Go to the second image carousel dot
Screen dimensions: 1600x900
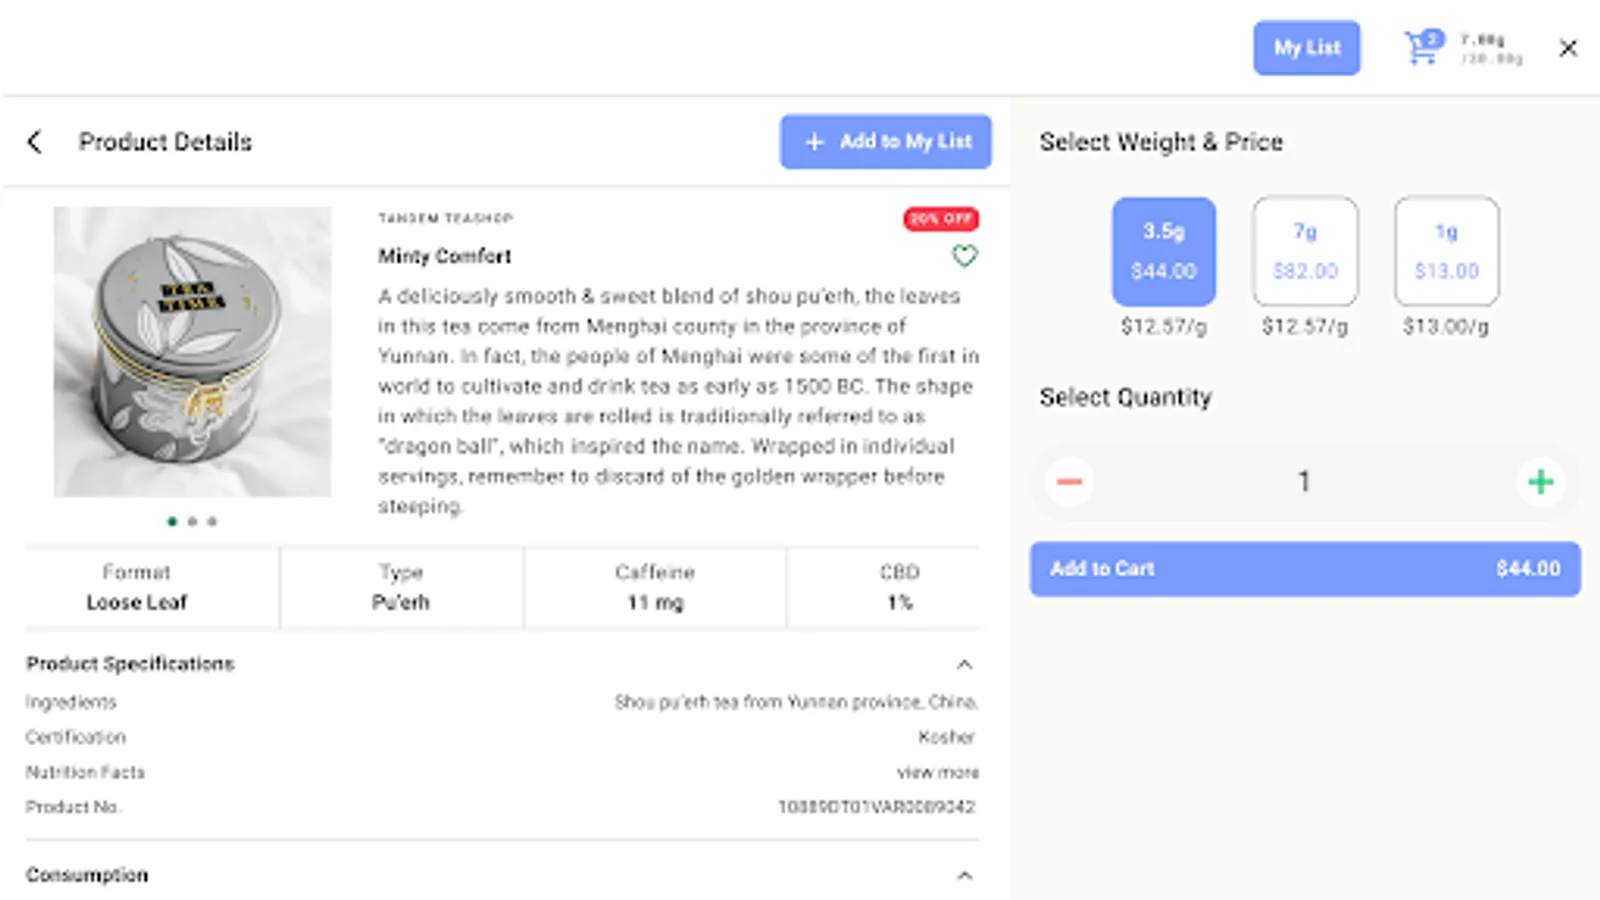tap(192, 521)
